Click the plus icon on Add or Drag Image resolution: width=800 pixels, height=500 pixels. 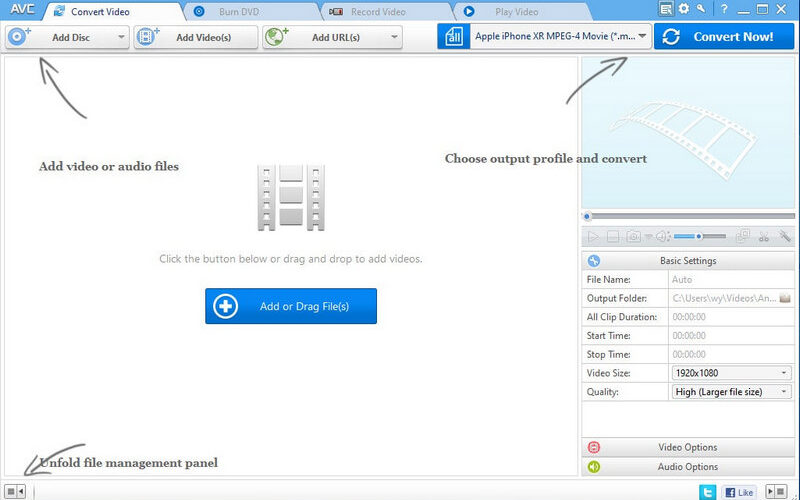225,306
